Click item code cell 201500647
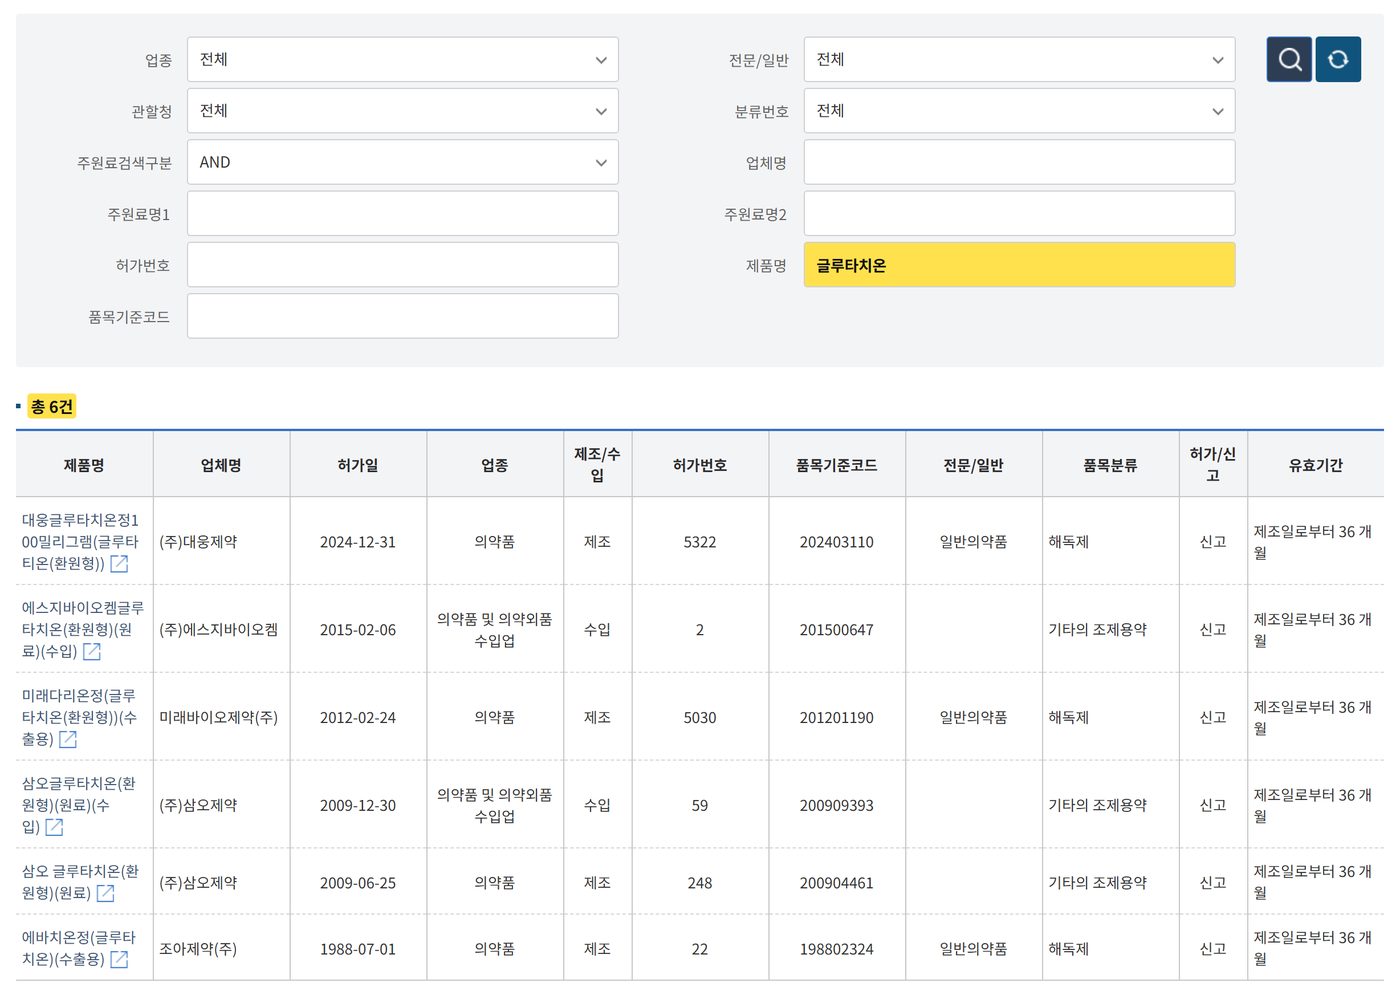The width and height of the screenshot is (1400, 999). pos(837,630)
